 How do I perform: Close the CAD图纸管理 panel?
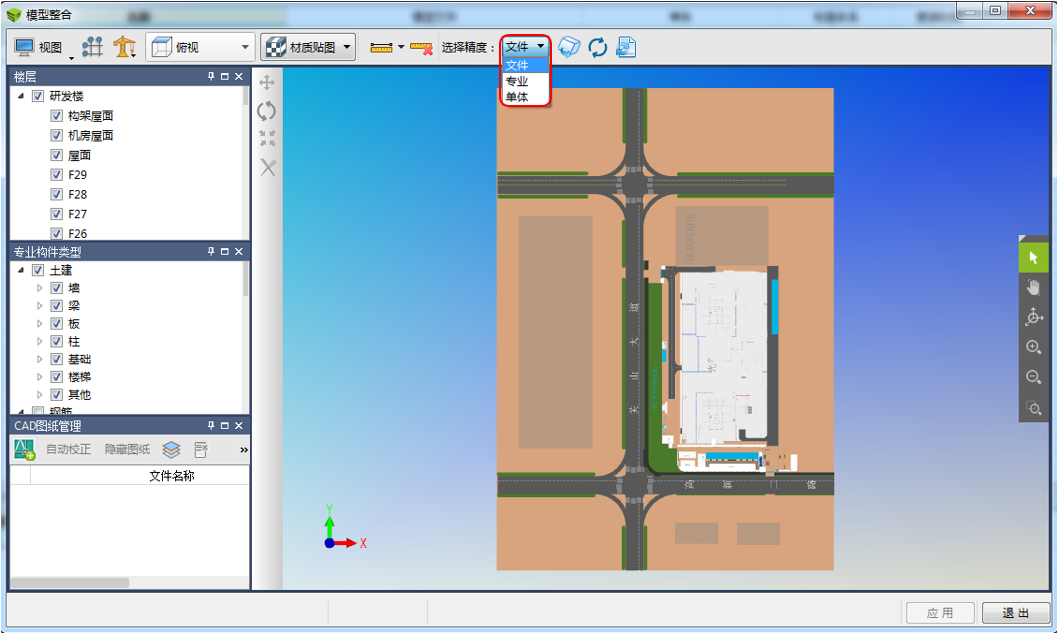239,425
